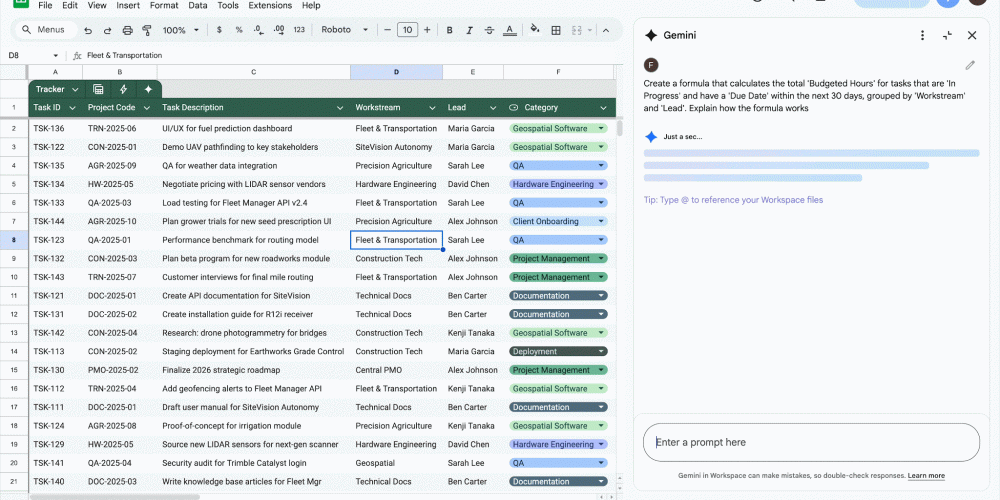The image size is (1000, 500).
Task: Format selection as currency
Action: tap(219, 30)
